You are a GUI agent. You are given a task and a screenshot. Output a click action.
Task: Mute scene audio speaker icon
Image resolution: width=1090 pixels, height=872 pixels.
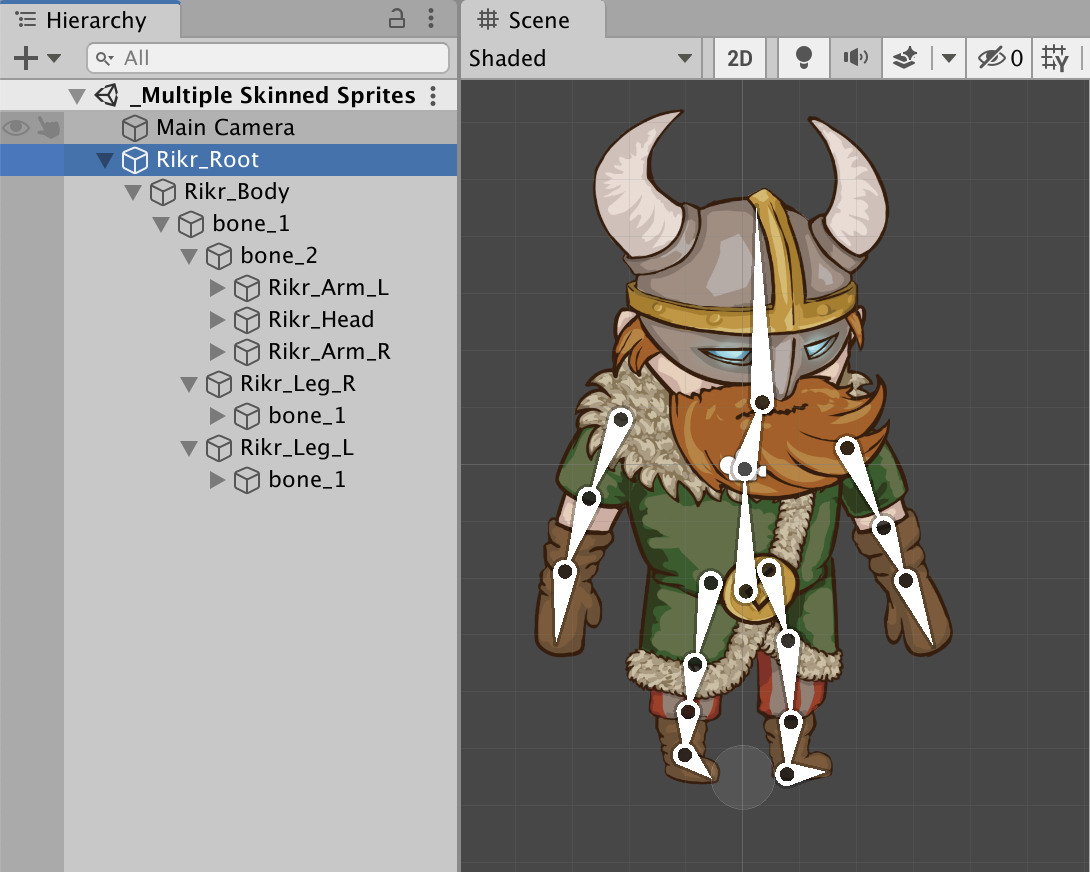[854, 58]
